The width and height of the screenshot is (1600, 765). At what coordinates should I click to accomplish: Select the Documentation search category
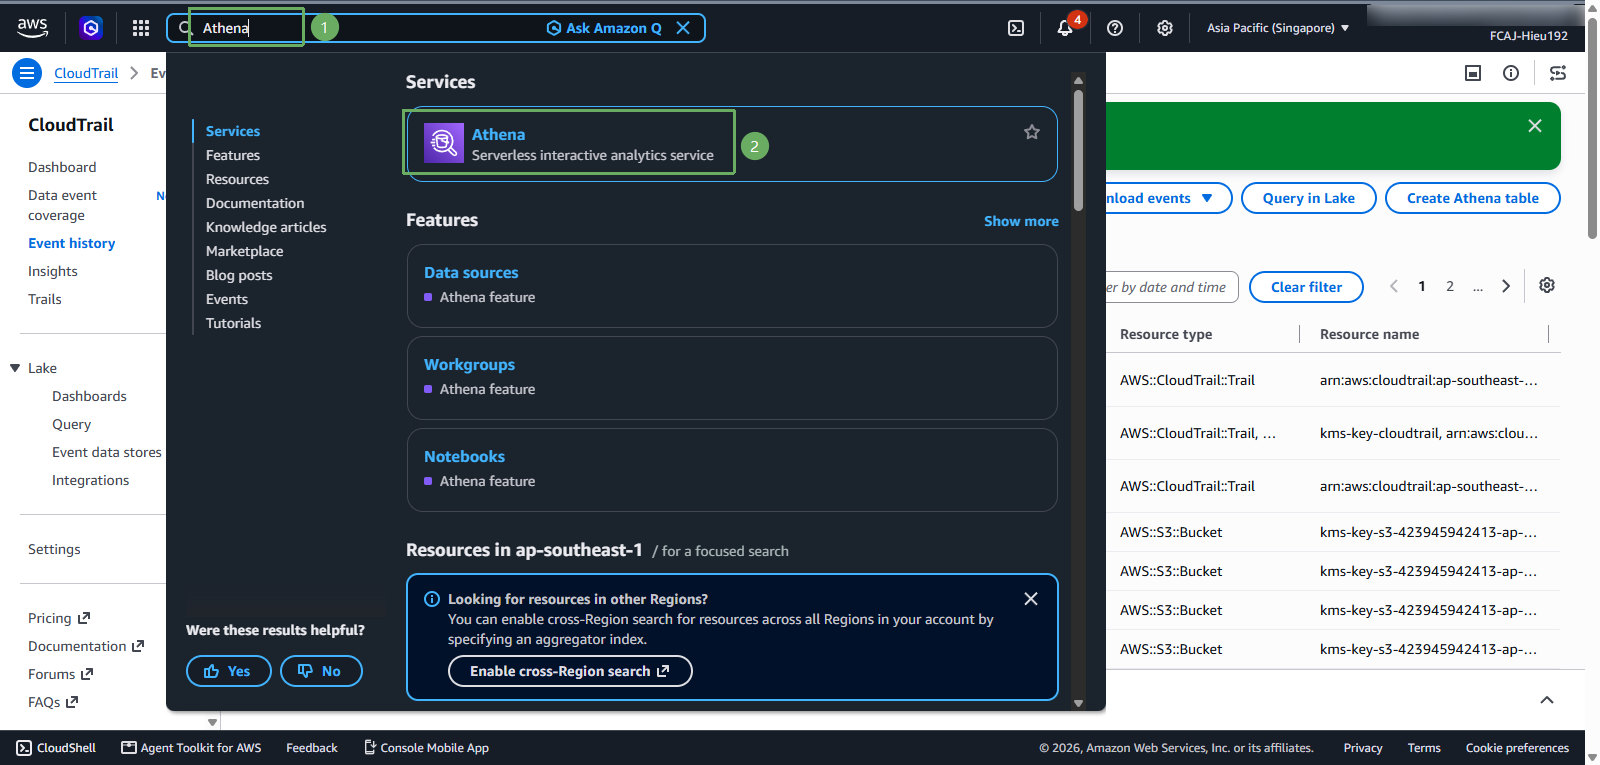pos(255,203)
